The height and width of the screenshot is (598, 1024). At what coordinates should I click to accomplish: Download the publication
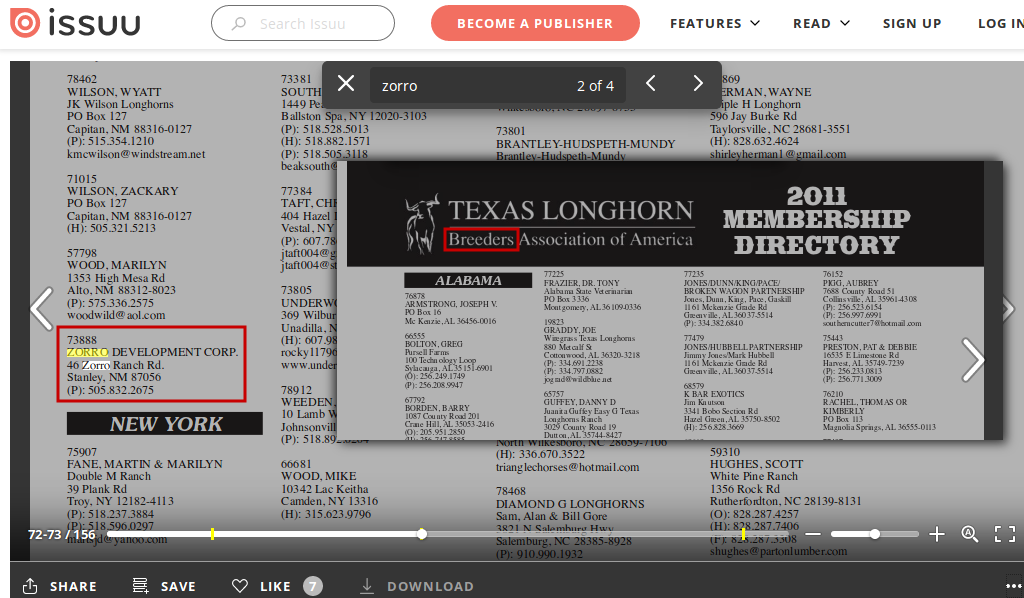[x=417, y=586]
